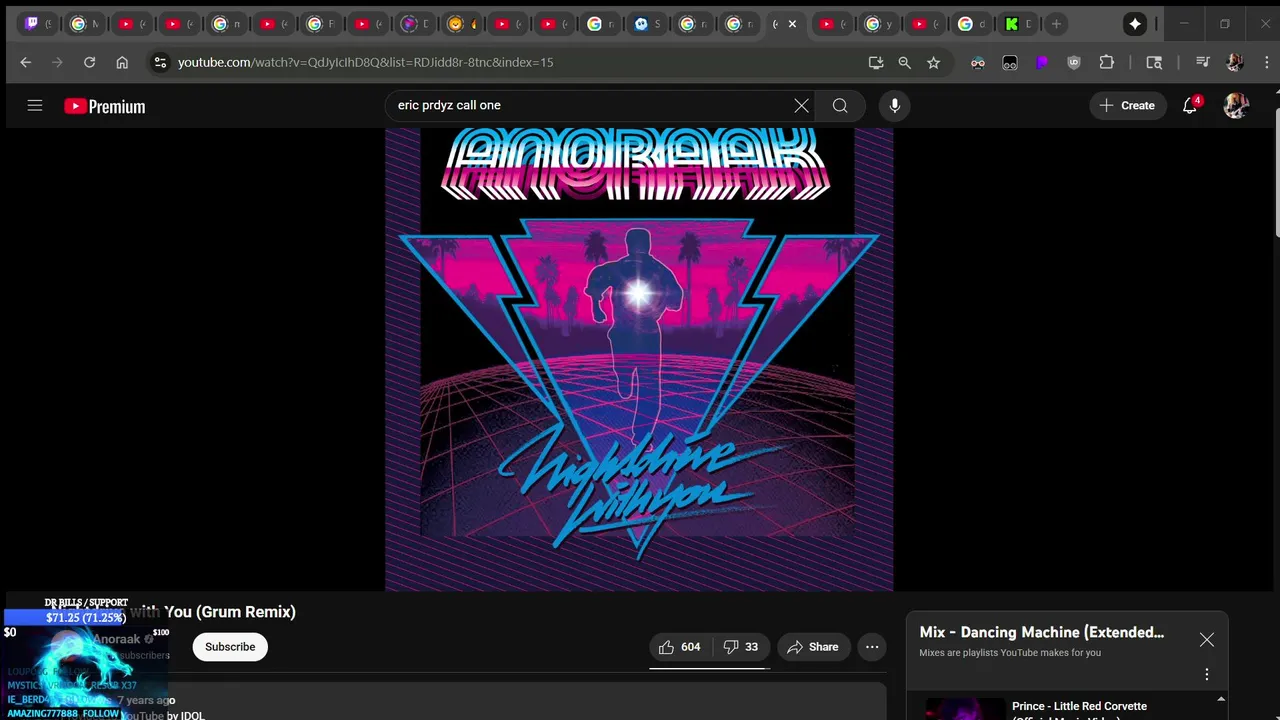The height and width of the screenshot is (720, 1280).
Task: Run search with the magnifier button
Action: click(x=840, y=105)
